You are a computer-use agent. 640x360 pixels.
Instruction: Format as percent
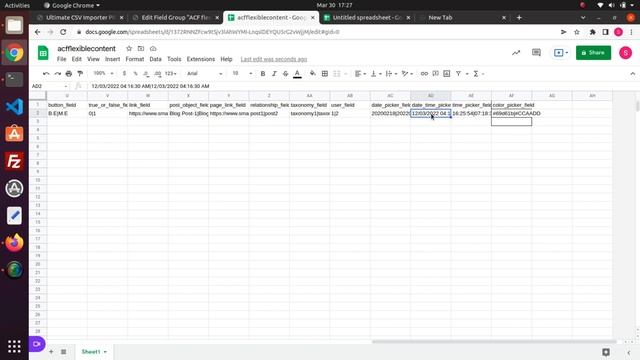point(135,73)
